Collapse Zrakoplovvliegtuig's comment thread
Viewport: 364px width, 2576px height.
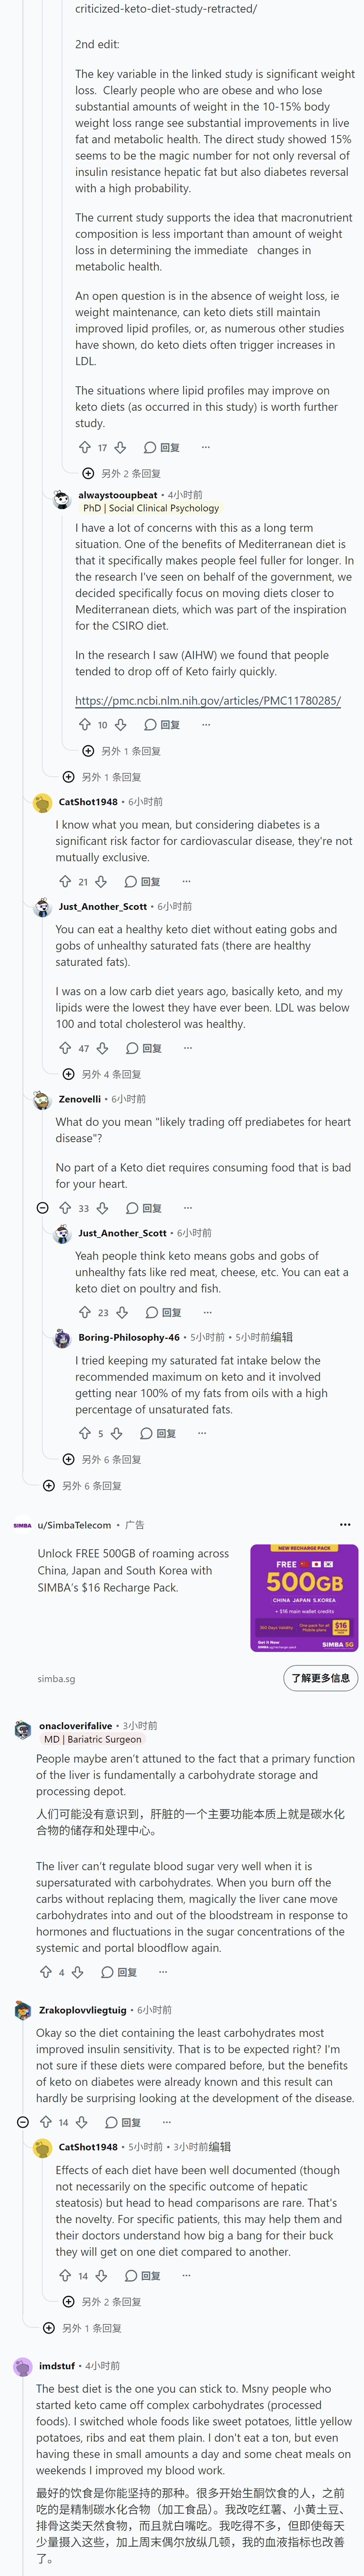[23, 2122]
